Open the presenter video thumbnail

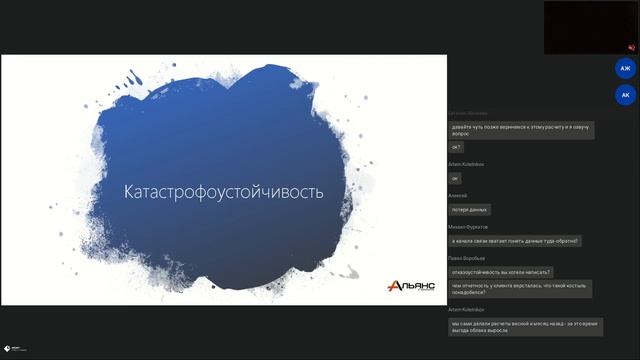pos(591,27)
